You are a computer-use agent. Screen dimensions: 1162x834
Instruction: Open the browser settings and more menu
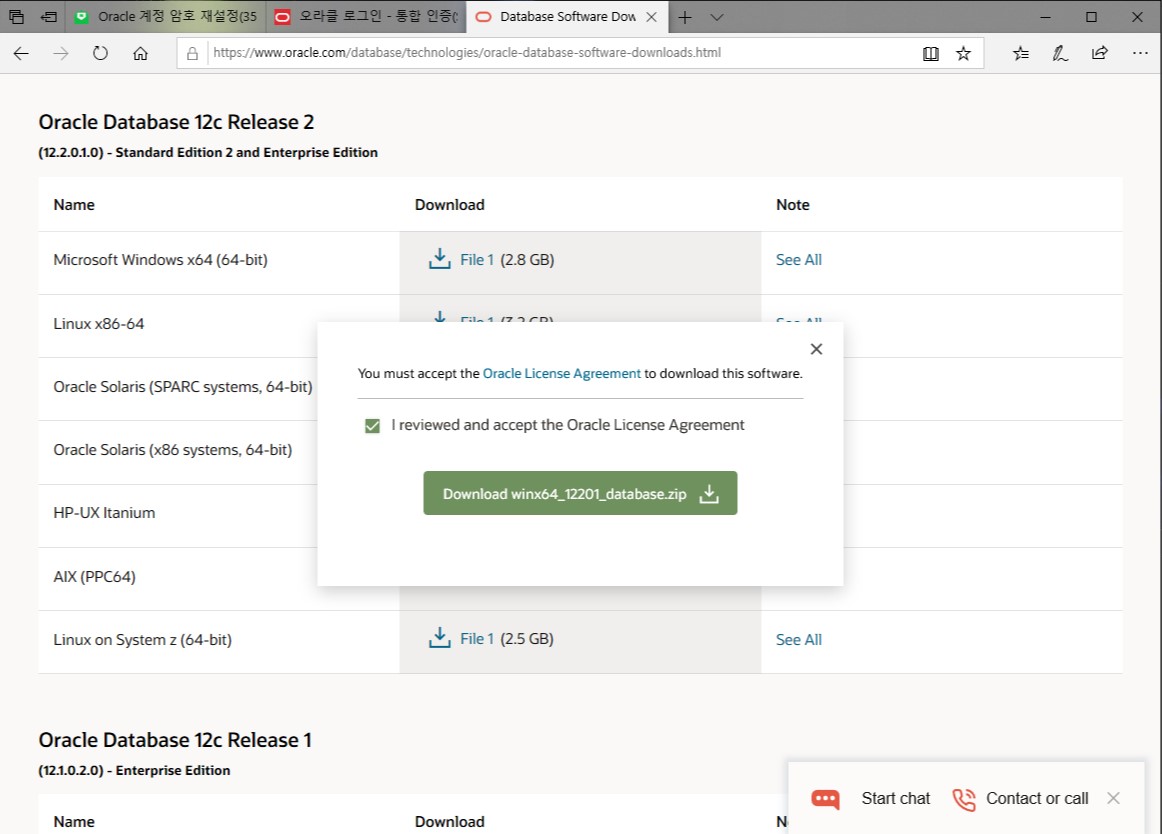point(1140,53)
